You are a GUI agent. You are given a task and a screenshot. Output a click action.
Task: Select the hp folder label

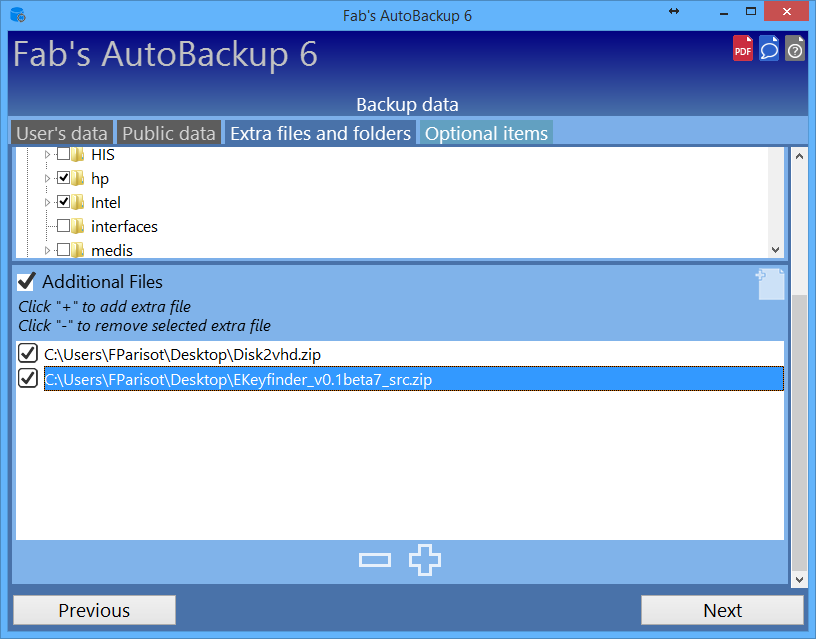[x=100, y=178]
